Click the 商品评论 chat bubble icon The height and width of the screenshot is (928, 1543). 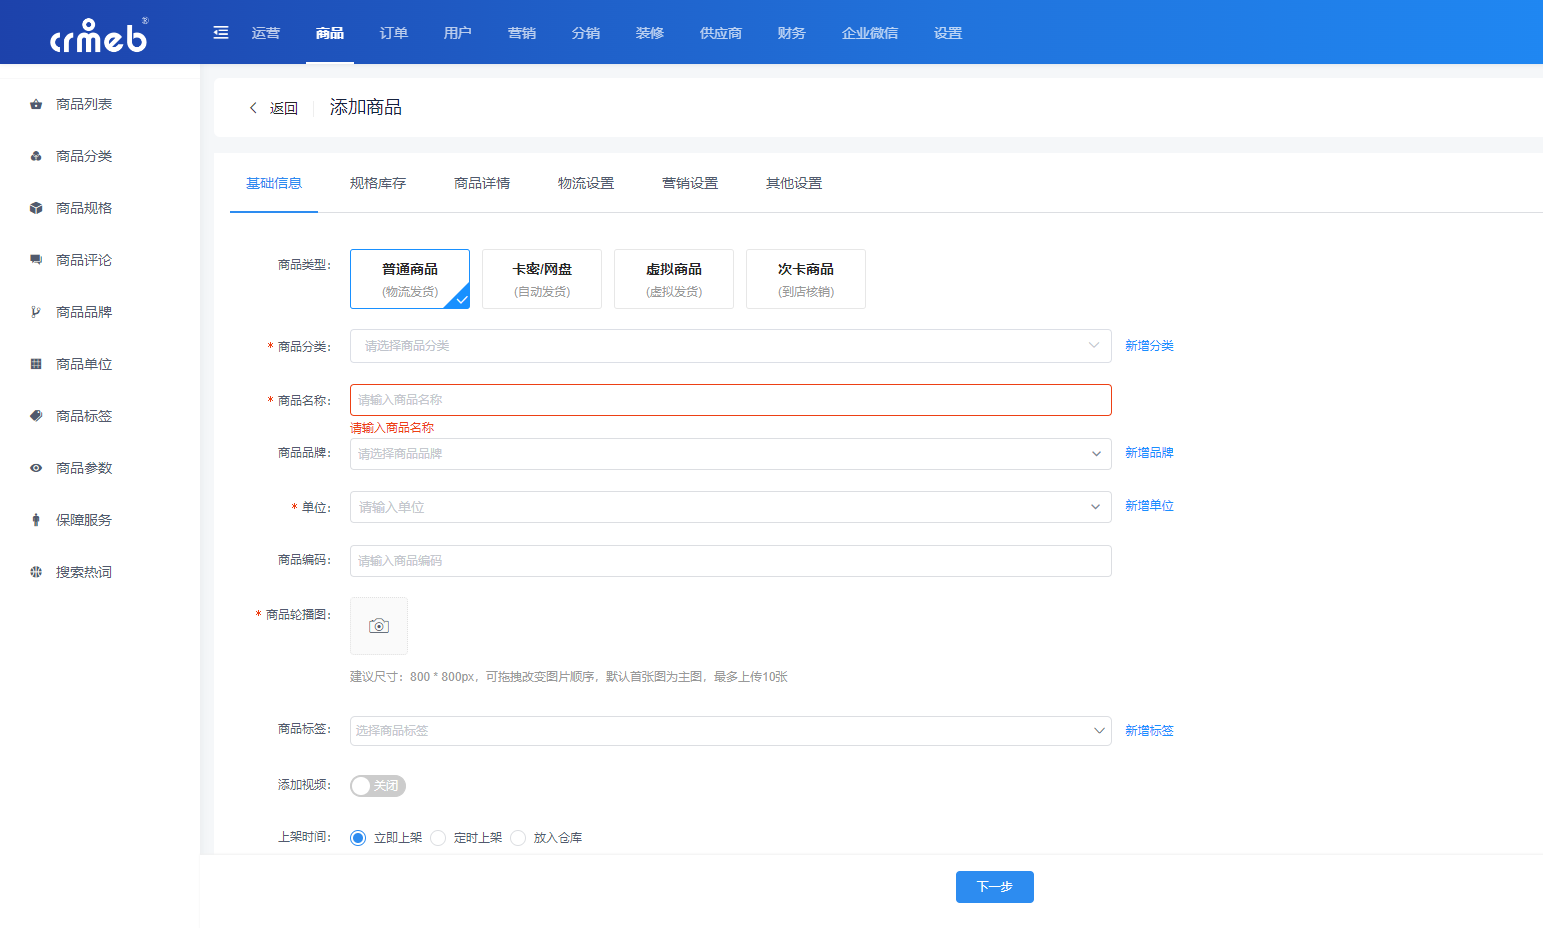click(36, 260)
